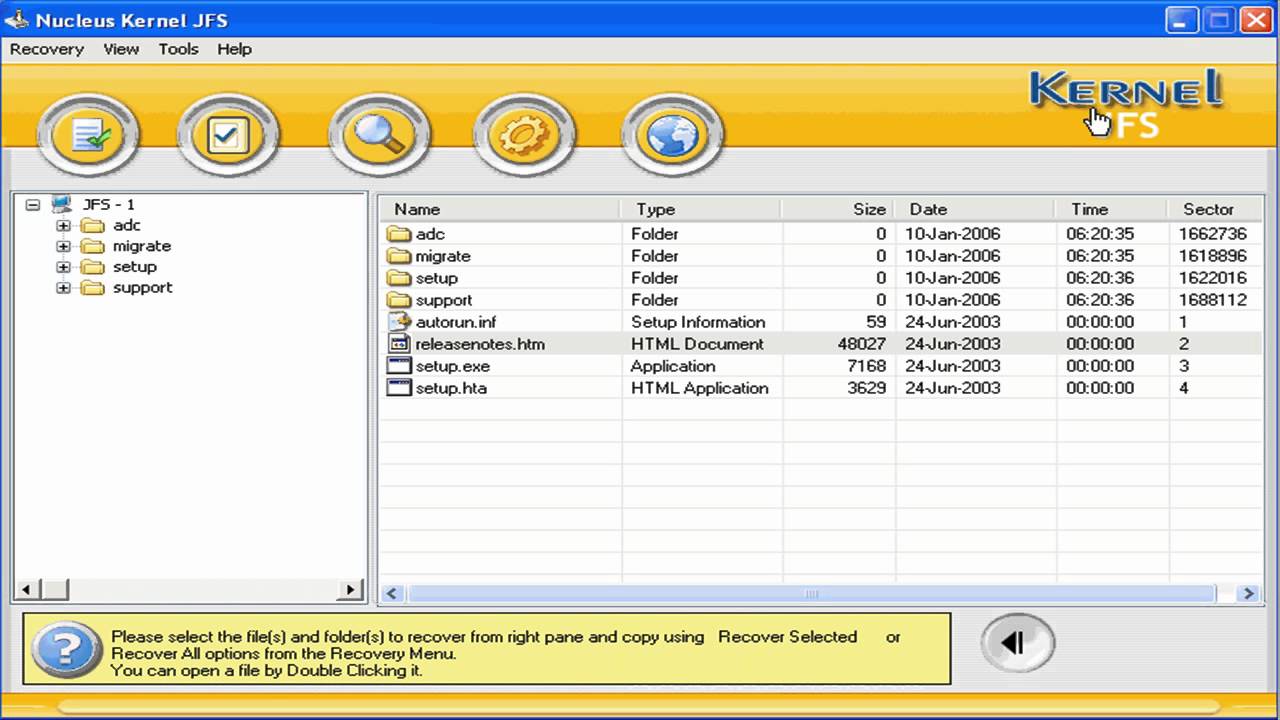
Task: Expand the setup tree folder
Action: coord(64,267)
